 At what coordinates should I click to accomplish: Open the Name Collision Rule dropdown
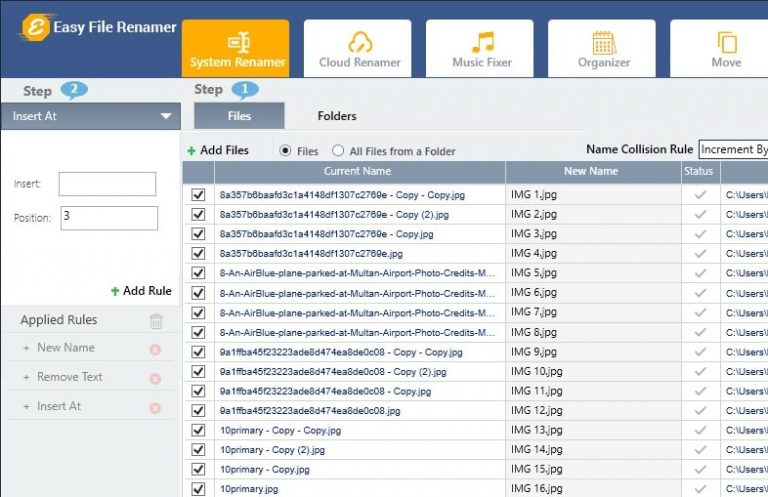(733, 149)
